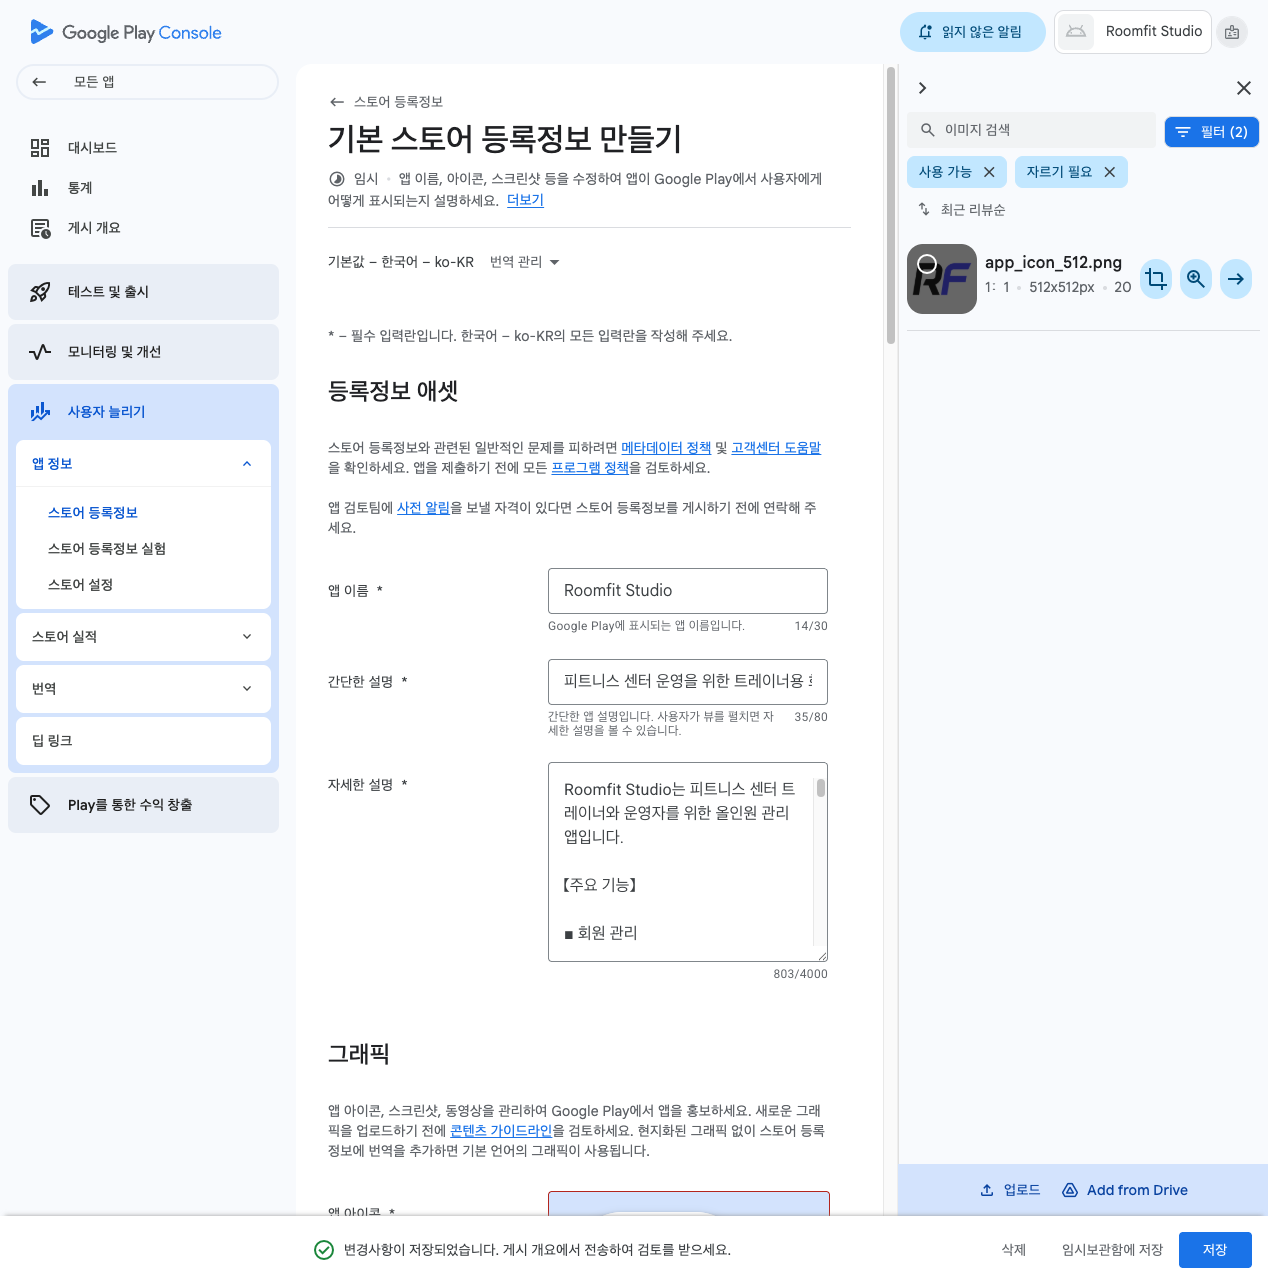
Task: Click the crop icon for app_icon_512.png
Action: (1156, 279)
